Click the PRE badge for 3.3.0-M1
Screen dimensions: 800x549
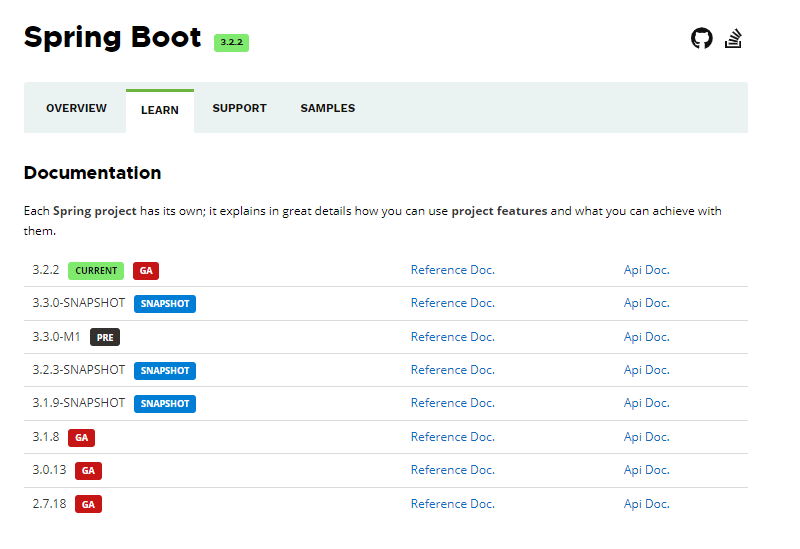point(105,337)
